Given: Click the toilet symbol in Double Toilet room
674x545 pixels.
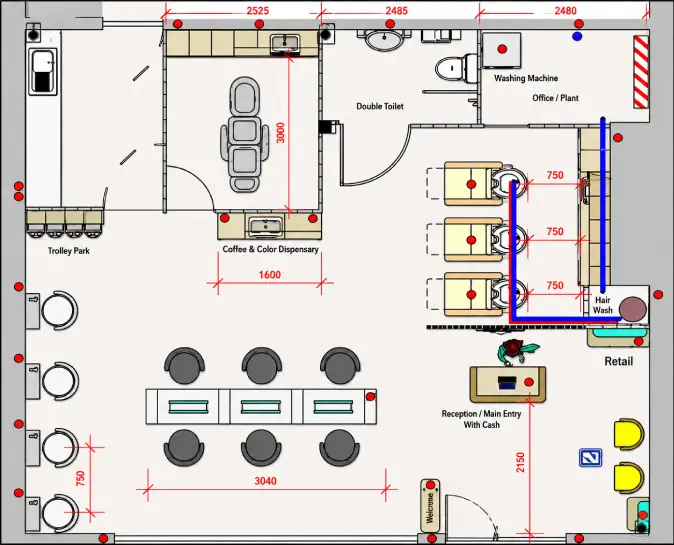Looking at the screenshot, I should coord(456,69).
